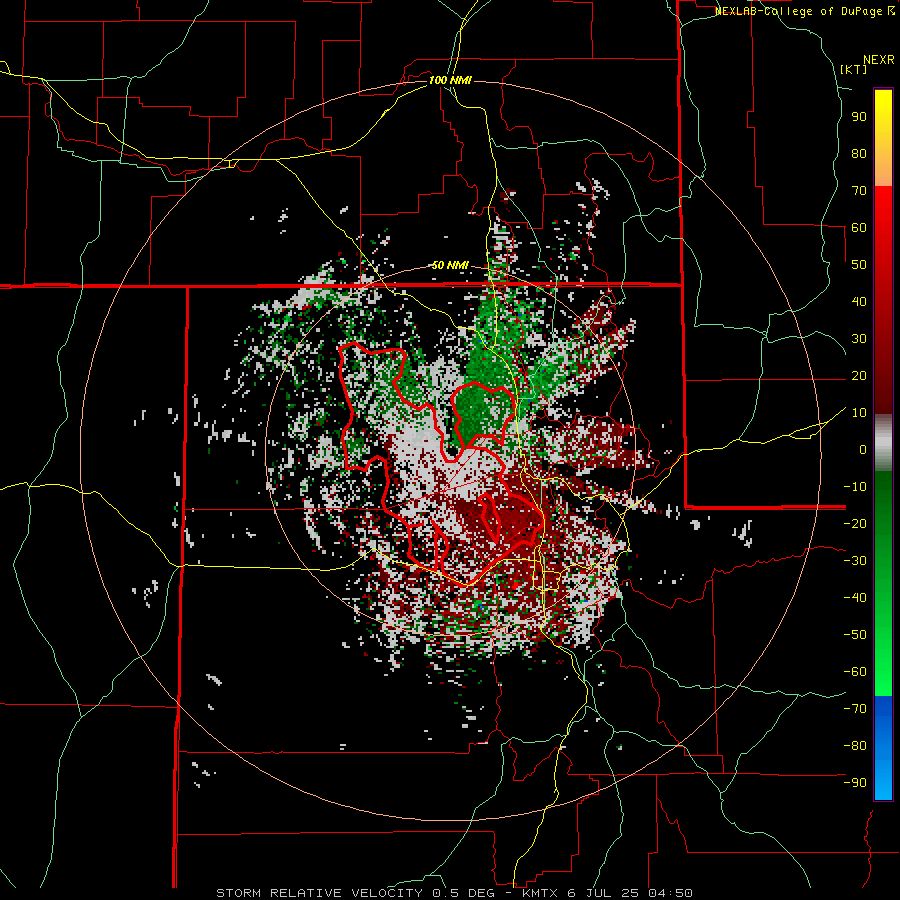Pick the gray zero-velocity color bar segment

pyautogui.click(x=883, y=443)
